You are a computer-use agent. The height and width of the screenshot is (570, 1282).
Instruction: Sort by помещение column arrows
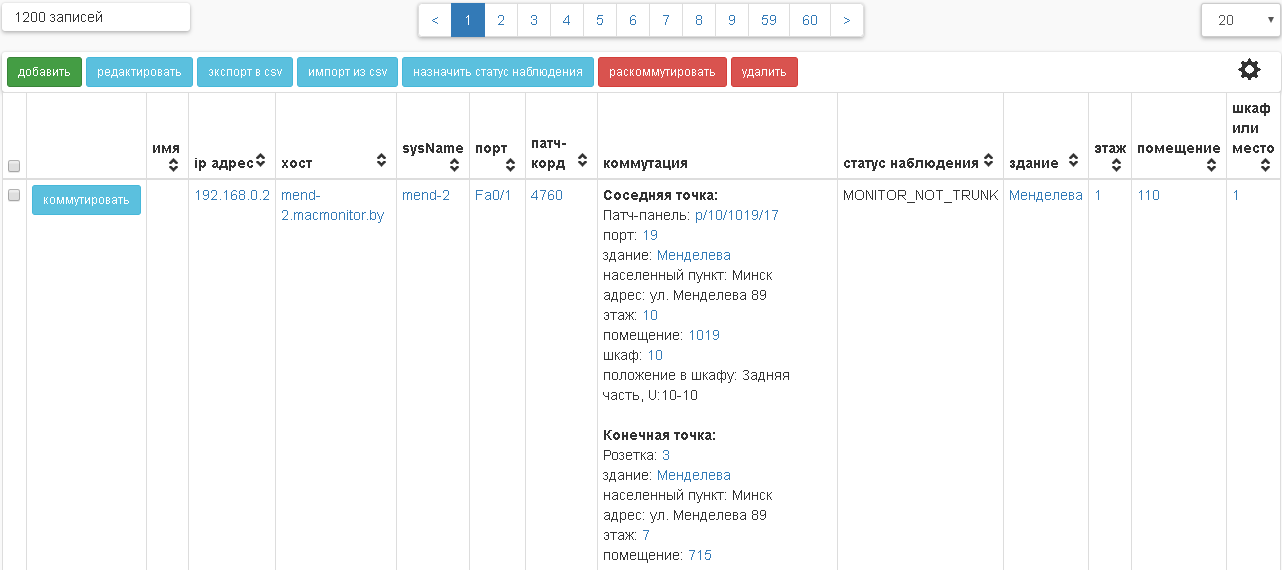pos(1213,165)
